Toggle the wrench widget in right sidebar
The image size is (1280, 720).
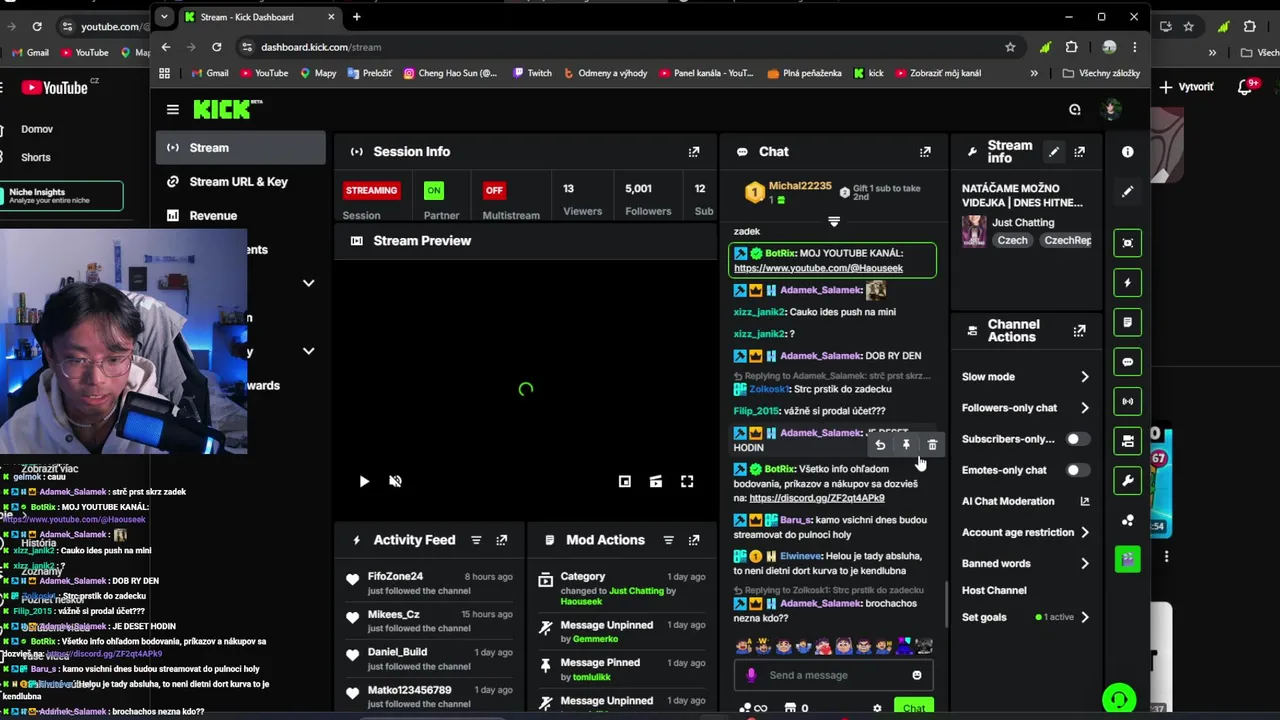point(1127,481)
